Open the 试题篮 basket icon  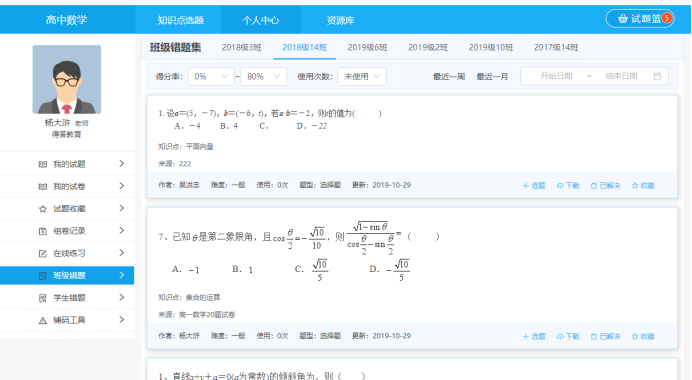(623, 19)
